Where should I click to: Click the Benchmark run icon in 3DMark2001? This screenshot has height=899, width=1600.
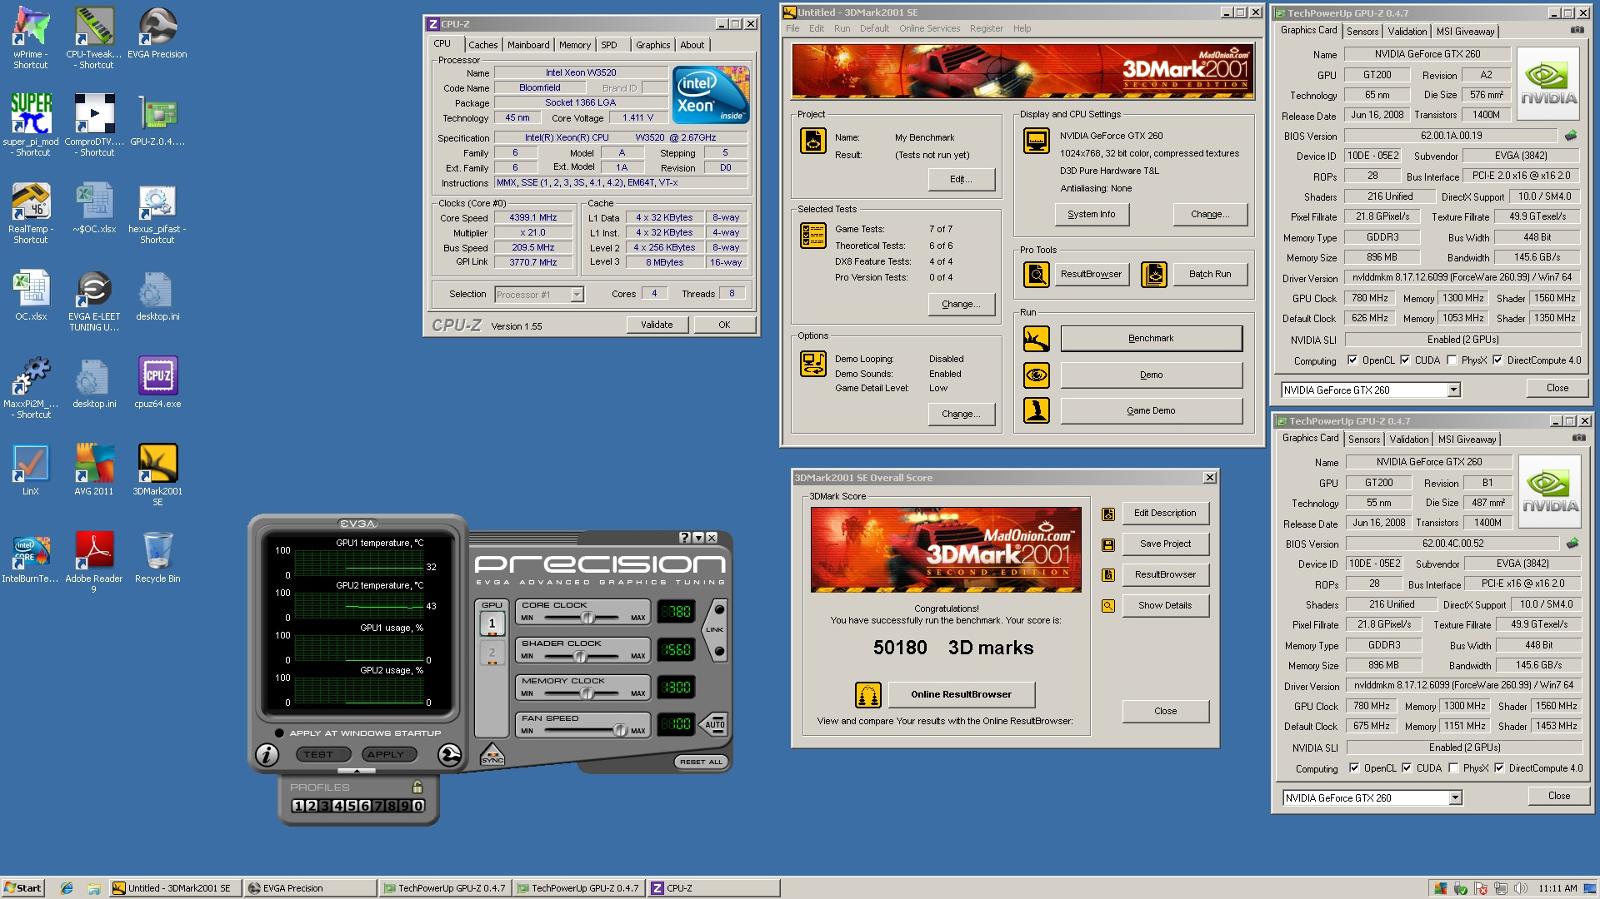[1036, 338]
